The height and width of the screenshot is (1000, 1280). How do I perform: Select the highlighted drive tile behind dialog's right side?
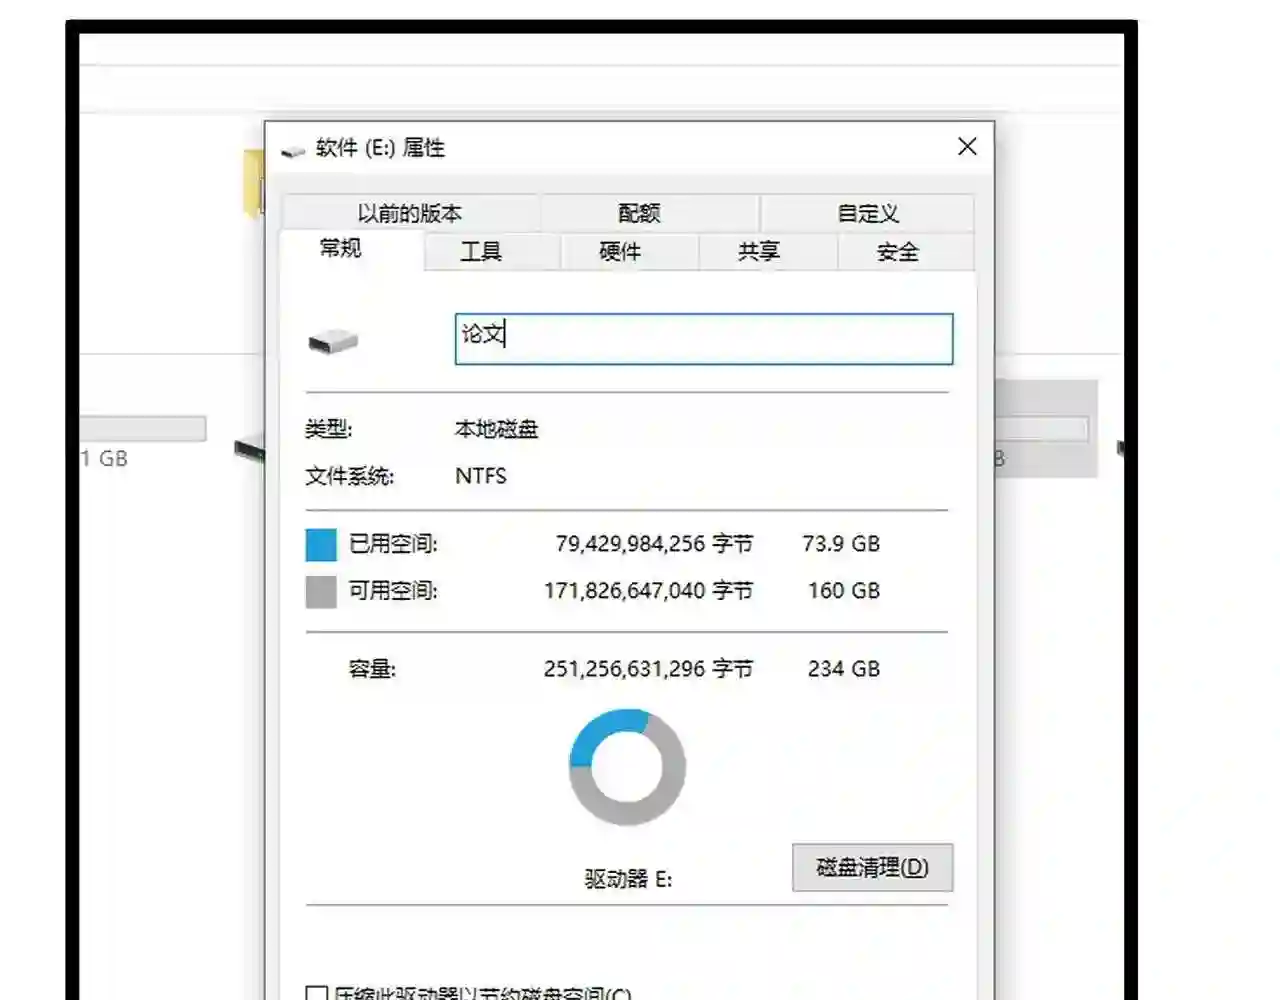(1046, 428)
